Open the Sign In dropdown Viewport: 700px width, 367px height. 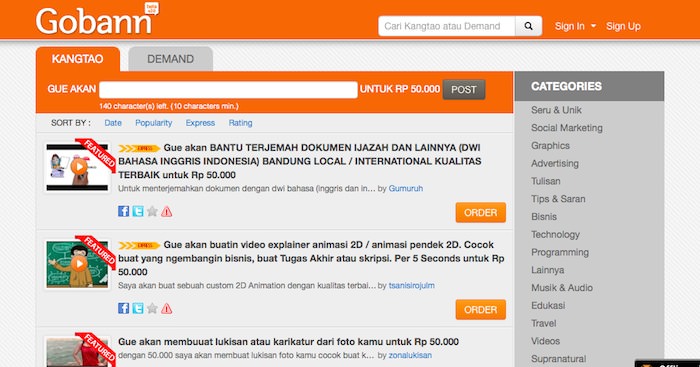(x=575, y=26)
